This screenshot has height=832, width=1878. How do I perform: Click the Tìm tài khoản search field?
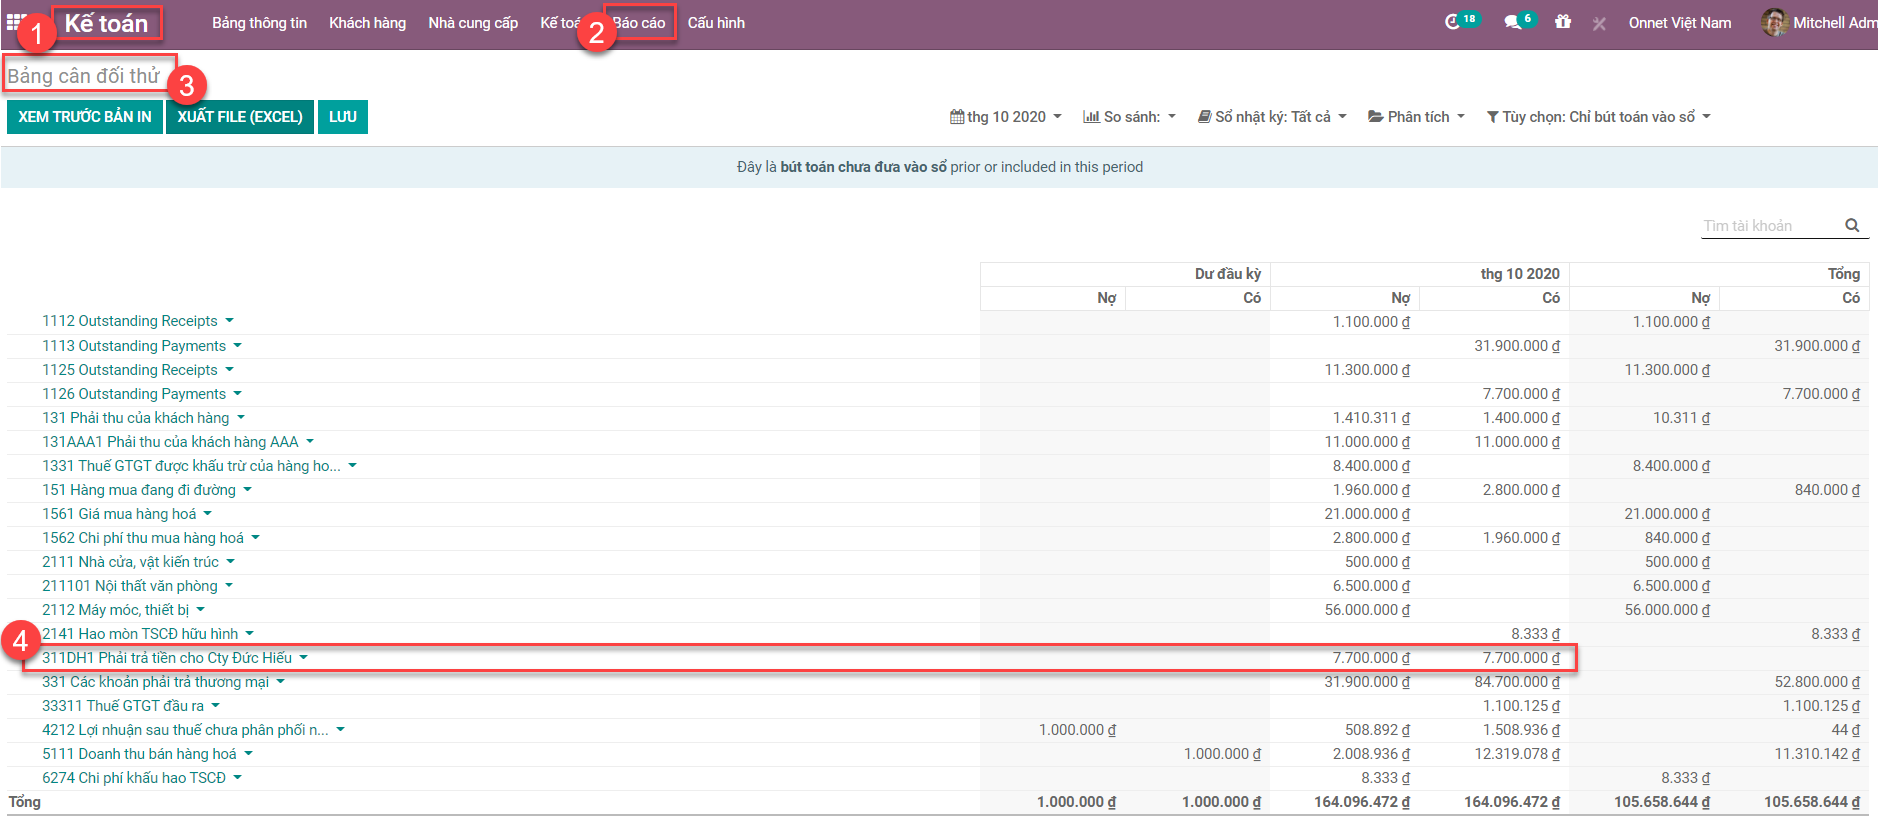(x=1770, y=226)
